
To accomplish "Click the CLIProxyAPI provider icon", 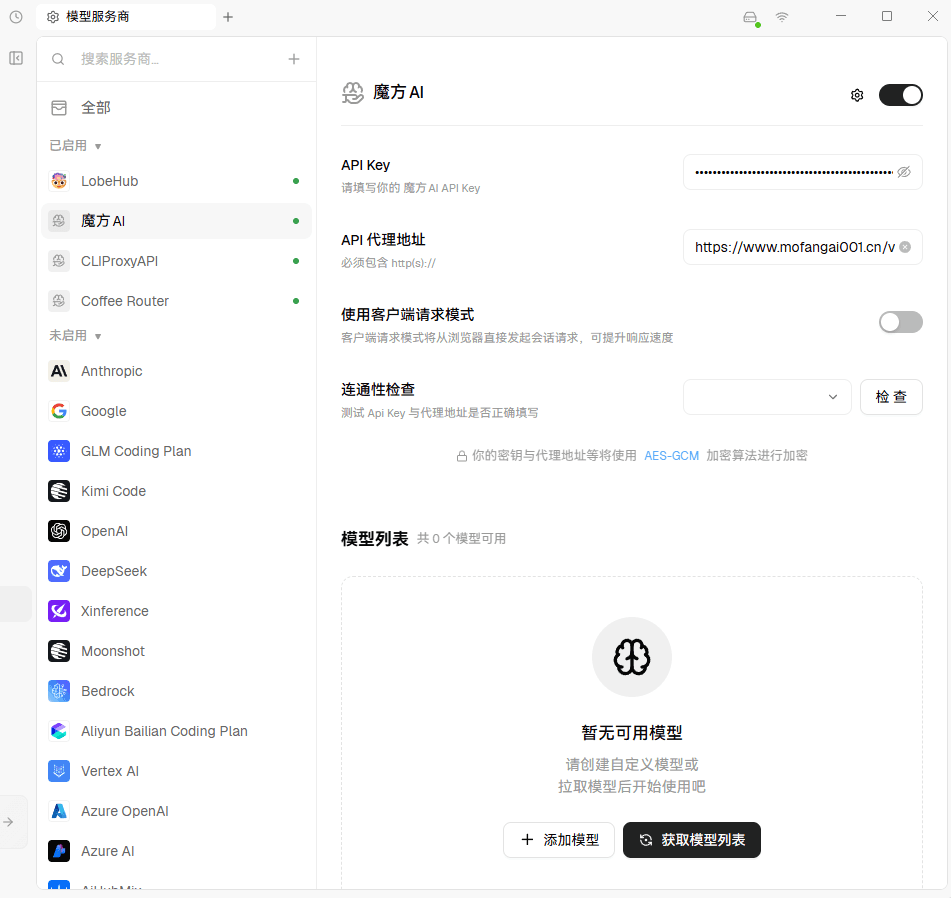I will tap(59, 261).
